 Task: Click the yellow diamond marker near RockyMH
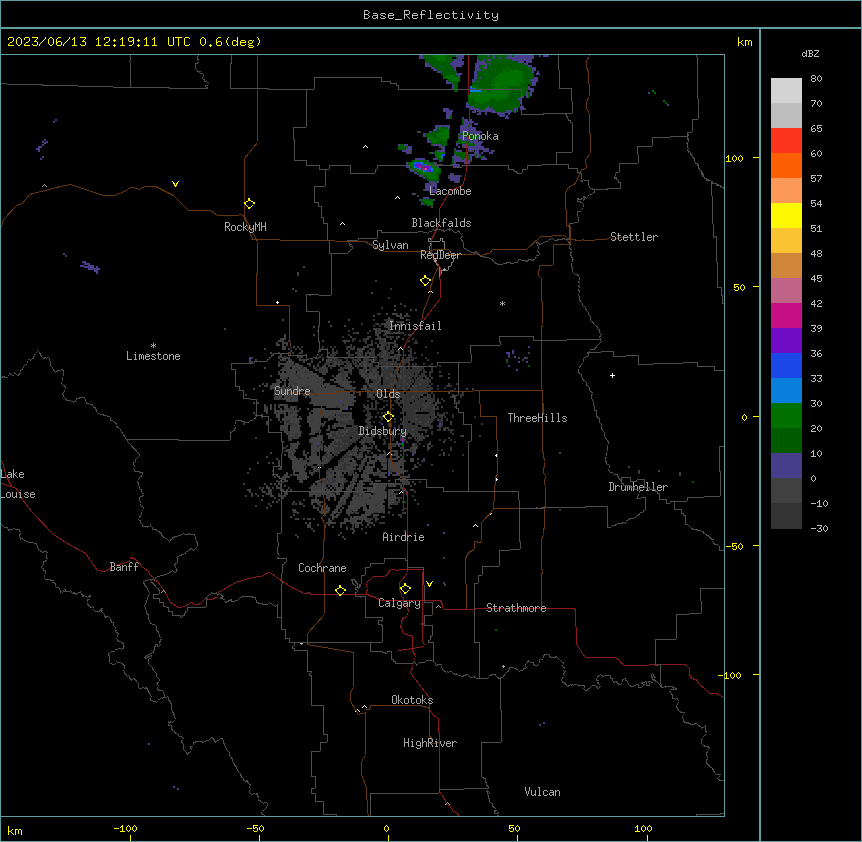(250, 204)
